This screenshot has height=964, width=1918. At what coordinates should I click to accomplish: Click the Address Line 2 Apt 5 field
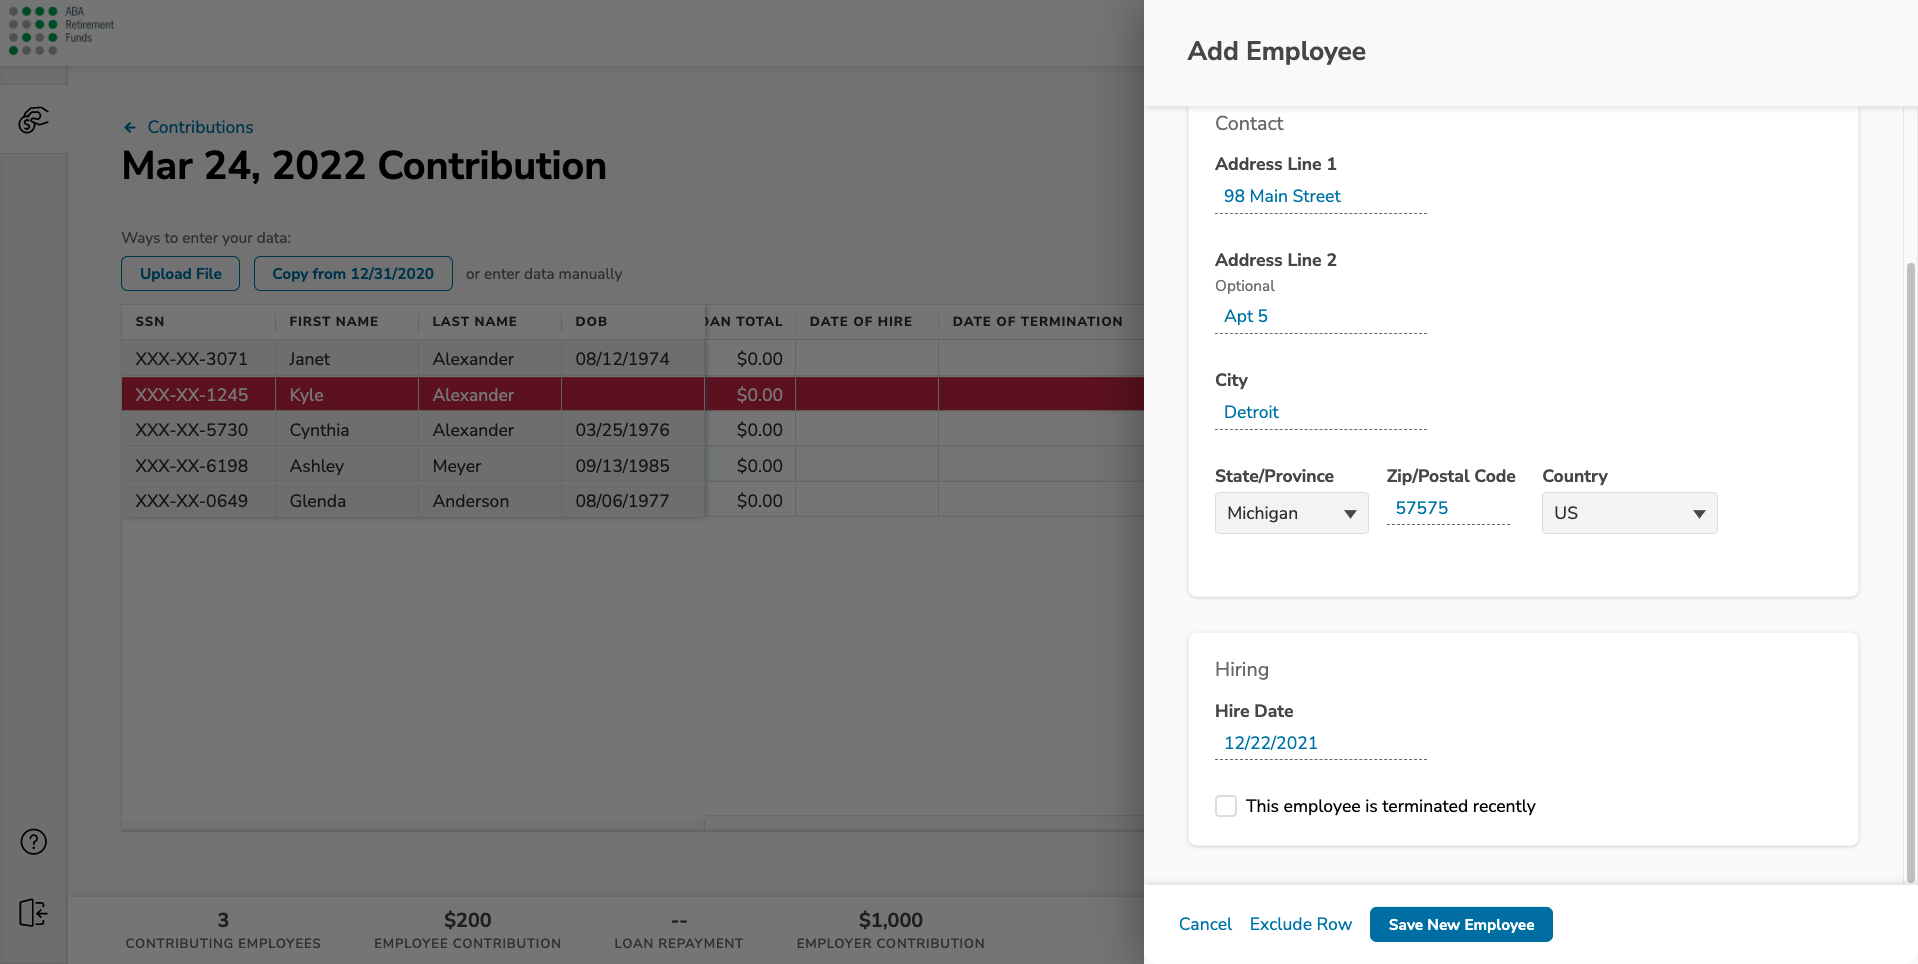tap(1320, 316)
